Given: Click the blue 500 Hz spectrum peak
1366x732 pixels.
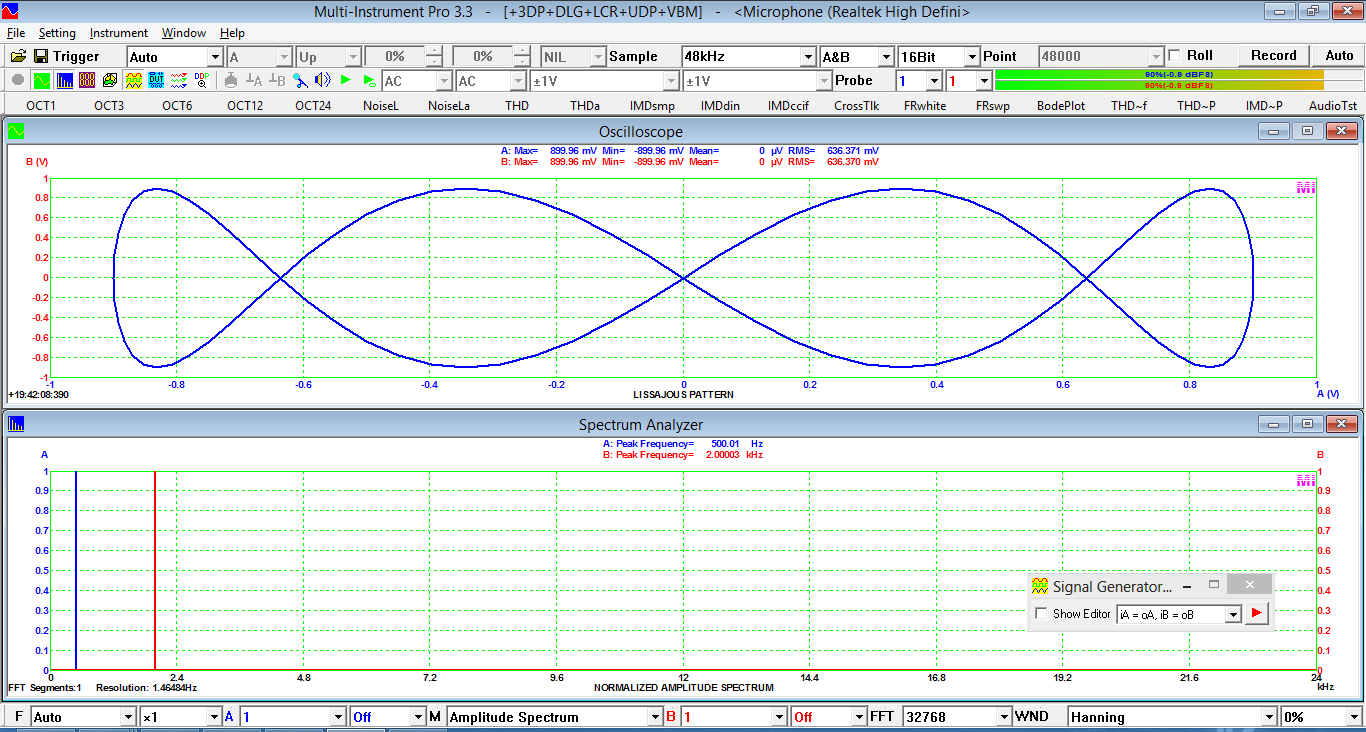Looking at the screenshot, I should coord(76,570).
